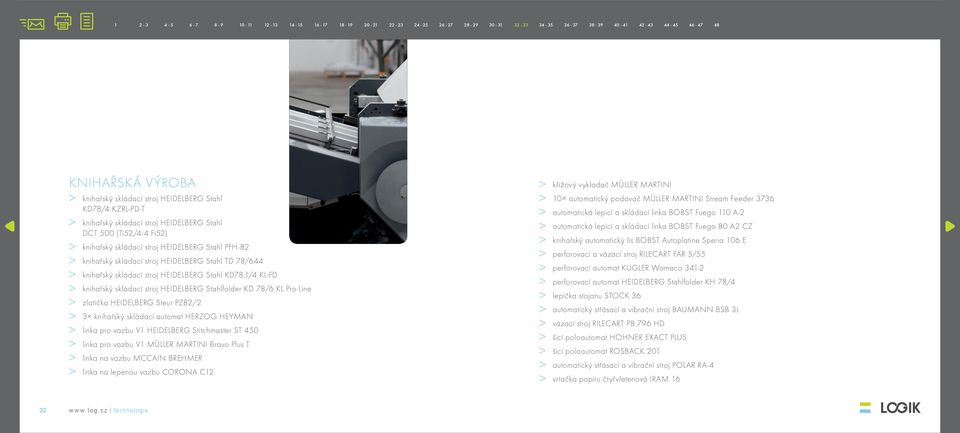Click the KNIHAŘSKÁ VÝROBA heading
Viewport: 960px width, 433px height.
132,183
